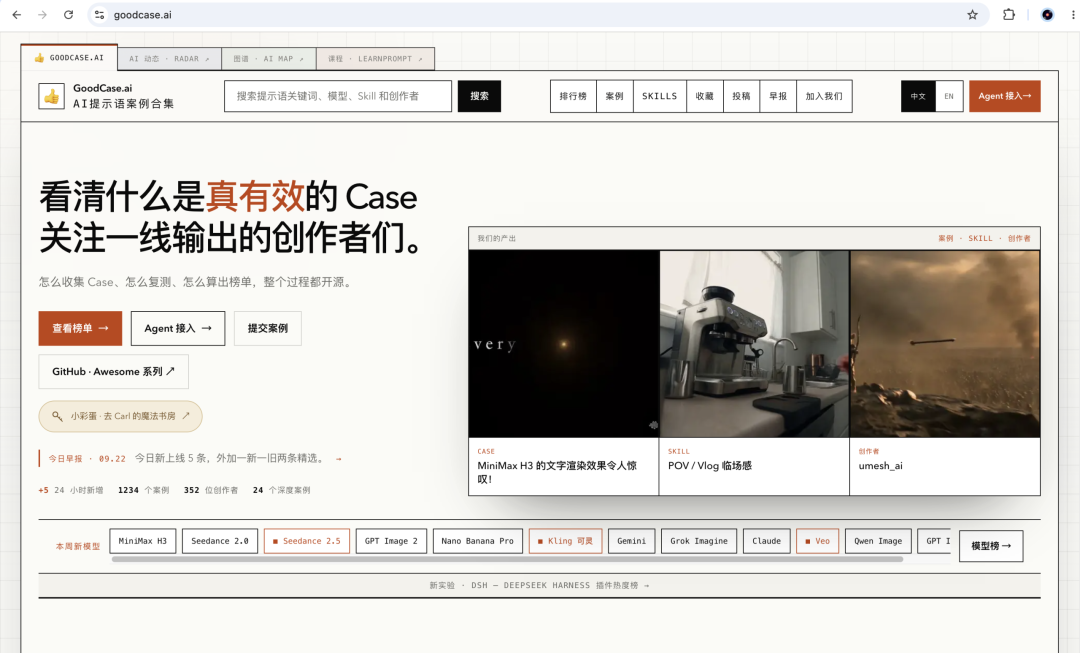Go back with the browser back arrow
Image resolution: width=1080 pixels, height=653 pixels.
tap(17, 14)
